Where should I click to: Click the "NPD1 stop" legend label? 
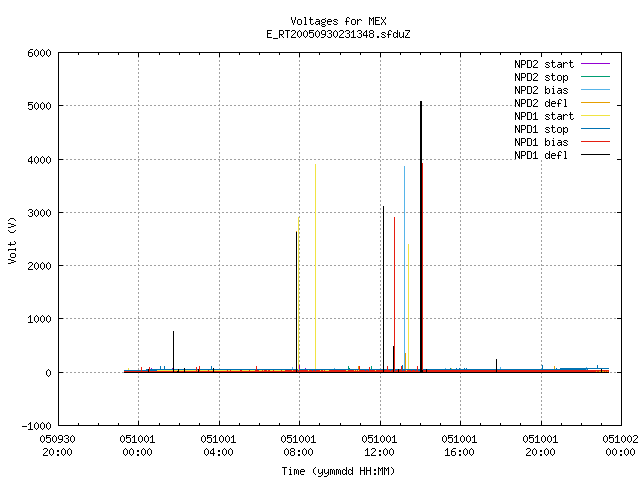point(541,129)
